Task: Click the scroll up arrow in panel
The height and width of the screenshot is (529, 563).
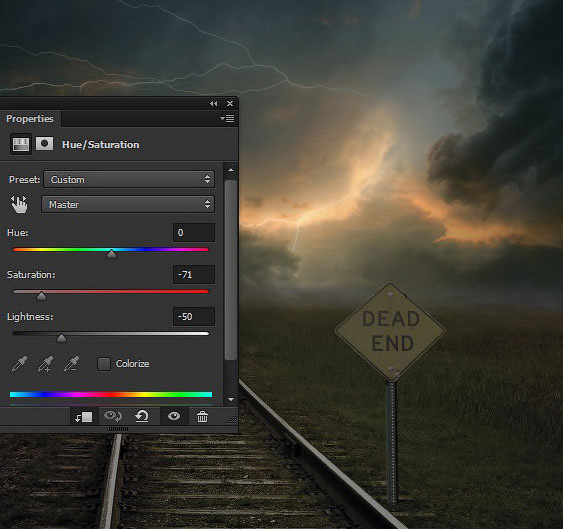Action: [231, 170]
